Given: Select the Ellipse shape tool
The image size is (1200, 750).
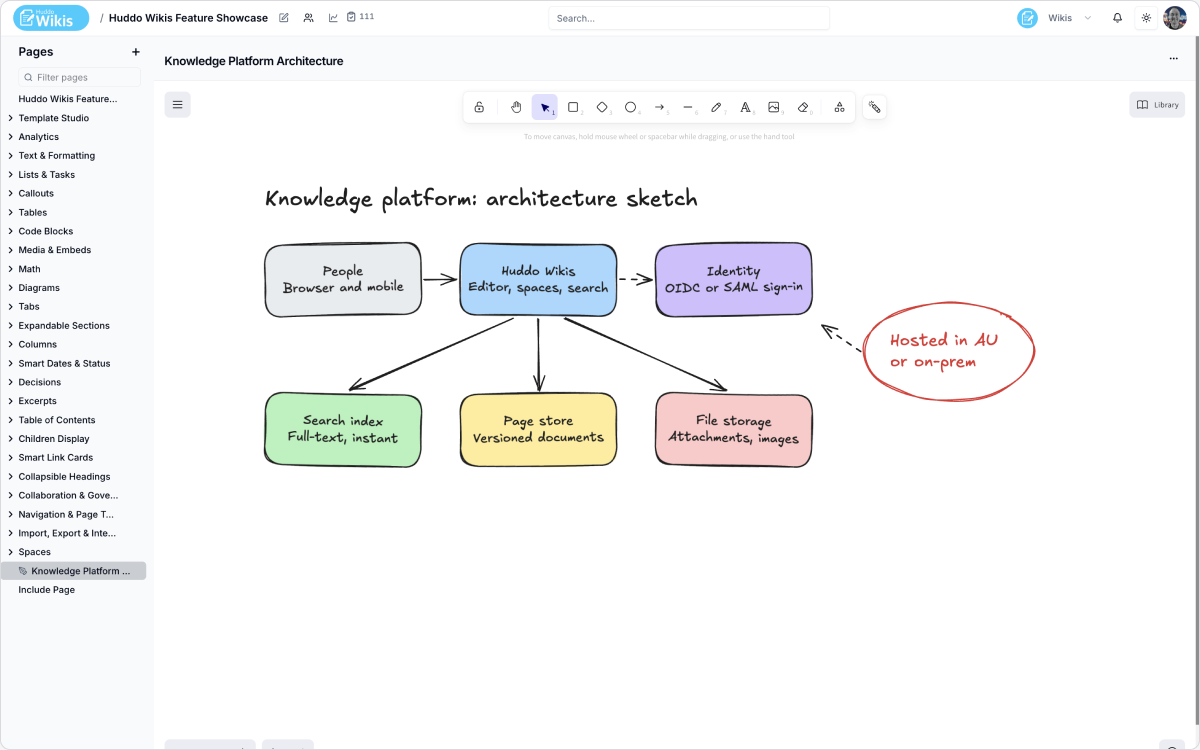Looking at the screenshot, I should coord(630,107).
